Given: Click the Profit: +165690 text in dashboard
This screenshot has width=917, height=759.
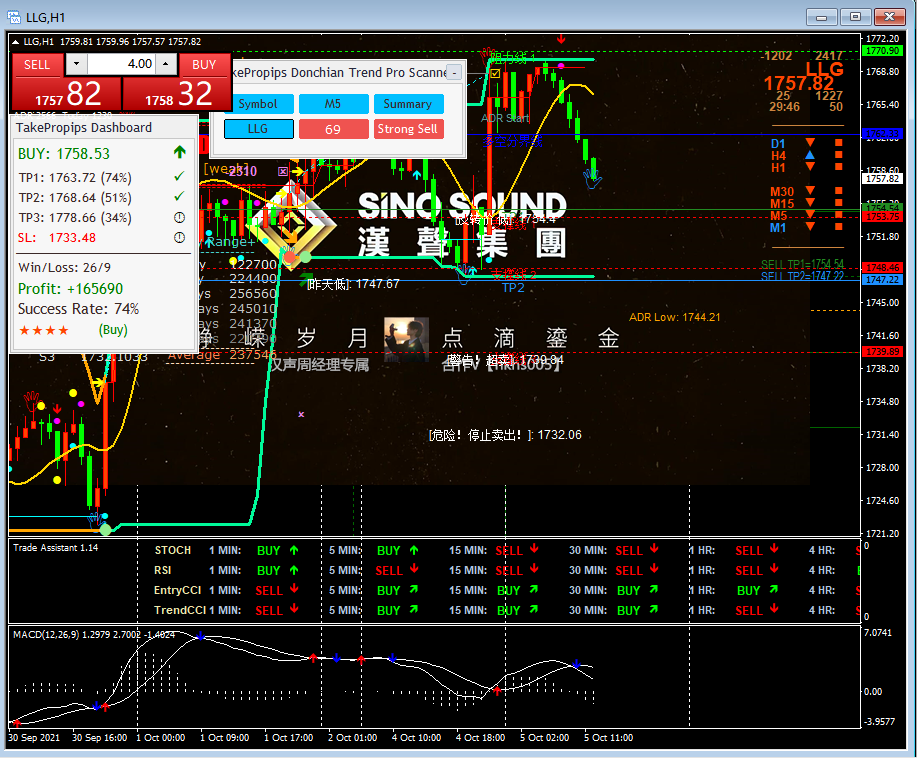Looking at the screenshot, I should pyautogui.click(x=70, y=289).
